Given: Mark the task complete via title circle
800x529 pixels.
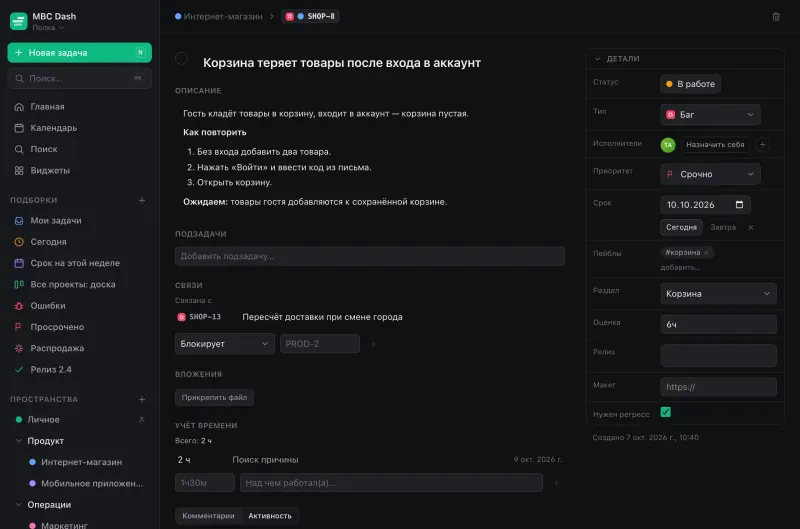Looking at the screenshot, I should point(181,59).
